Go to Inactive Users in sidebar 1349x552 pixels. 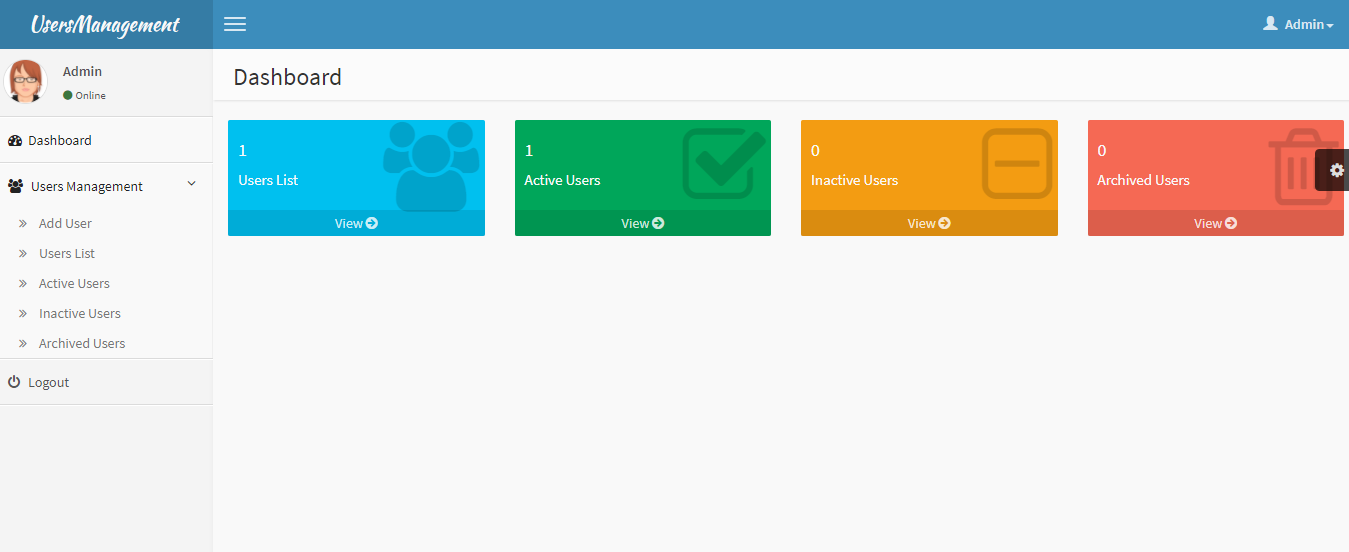(80, 313)
